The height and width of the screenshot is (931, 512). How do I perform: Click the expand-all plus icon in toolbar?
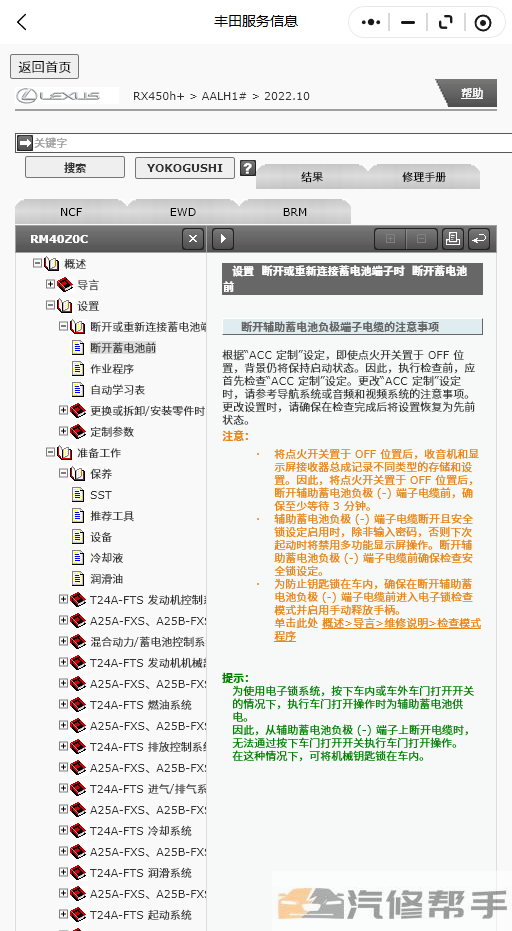390,239
